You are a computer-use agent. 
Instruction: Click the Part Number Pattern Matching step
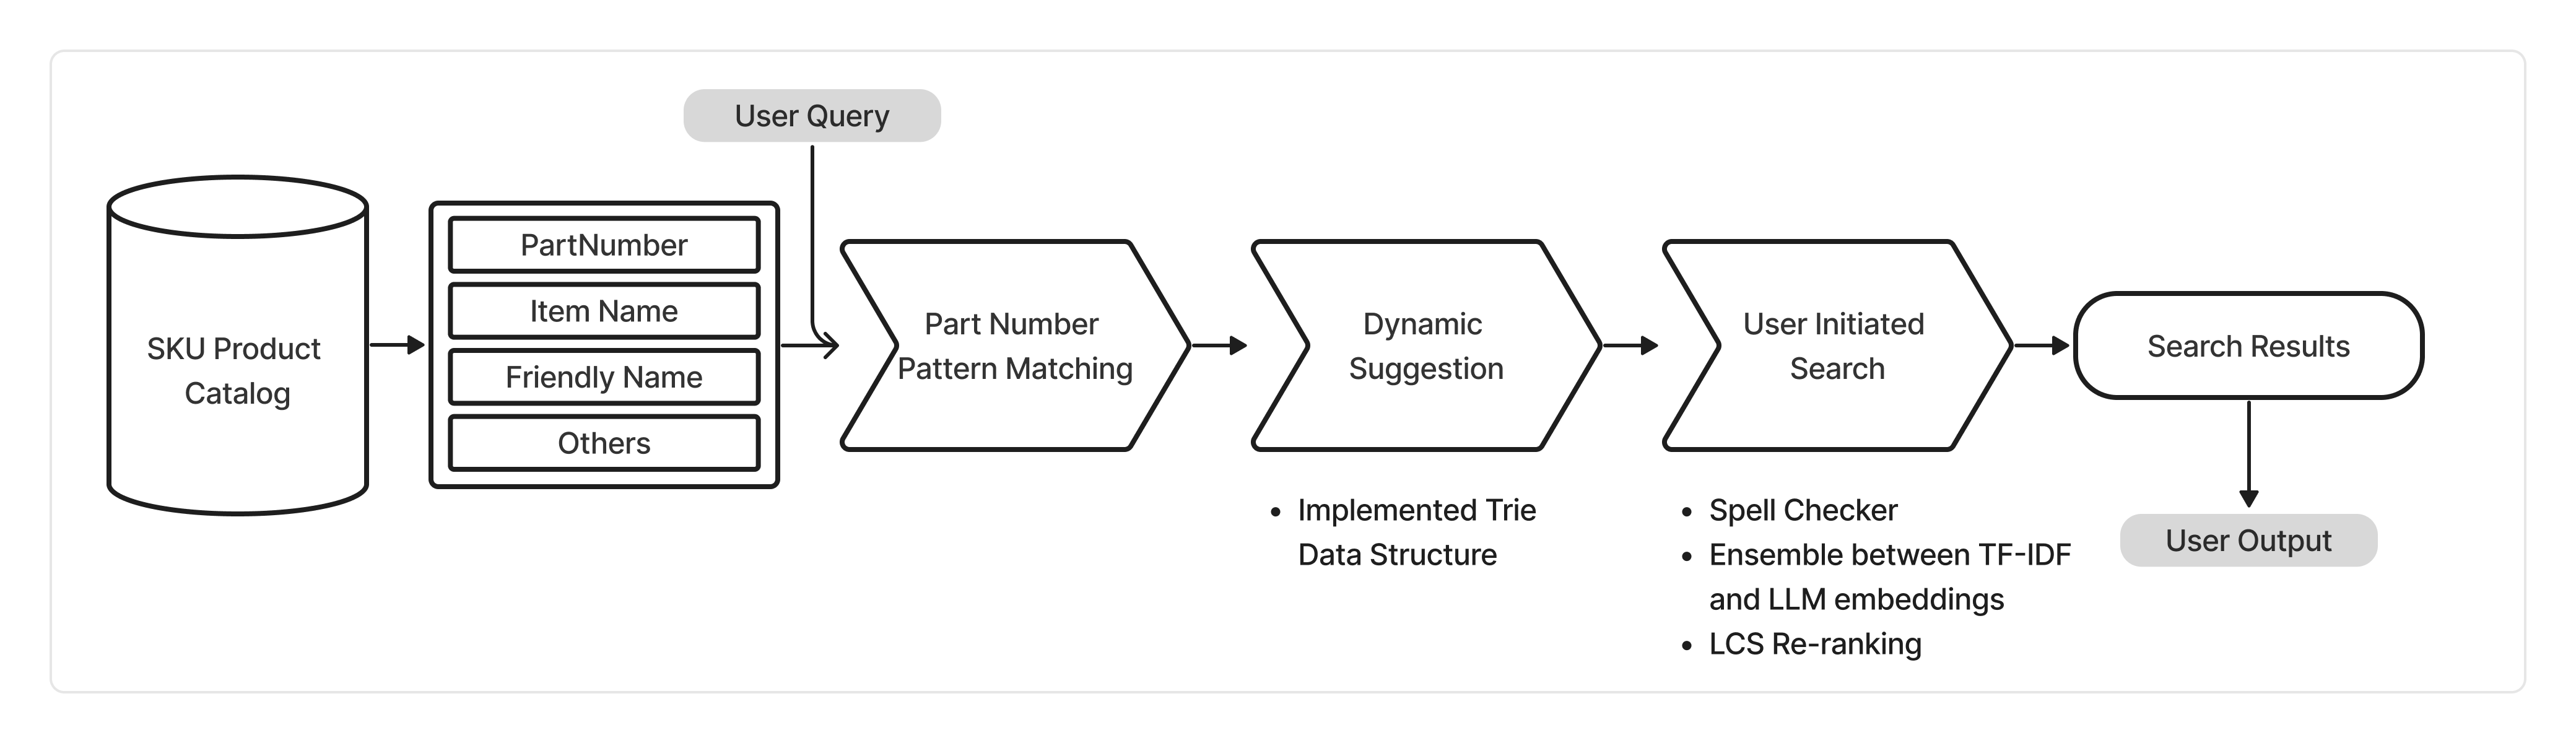pyautogui.click(x=1014, y=346)
